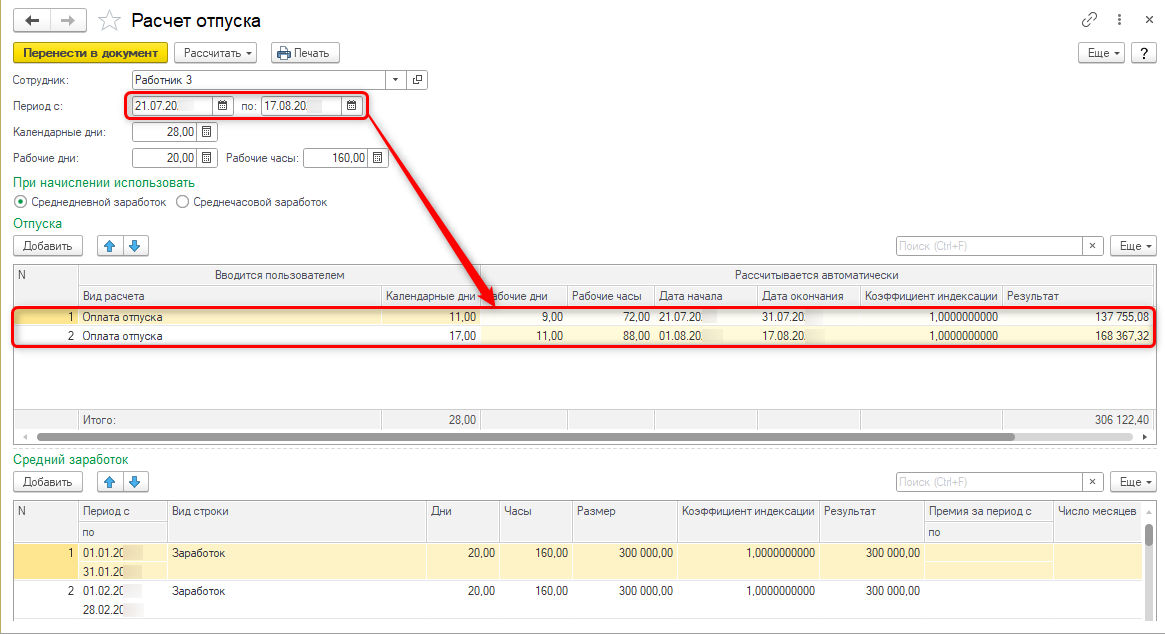
Task: Open calculator for Календарные дни field
Action: 207,131
